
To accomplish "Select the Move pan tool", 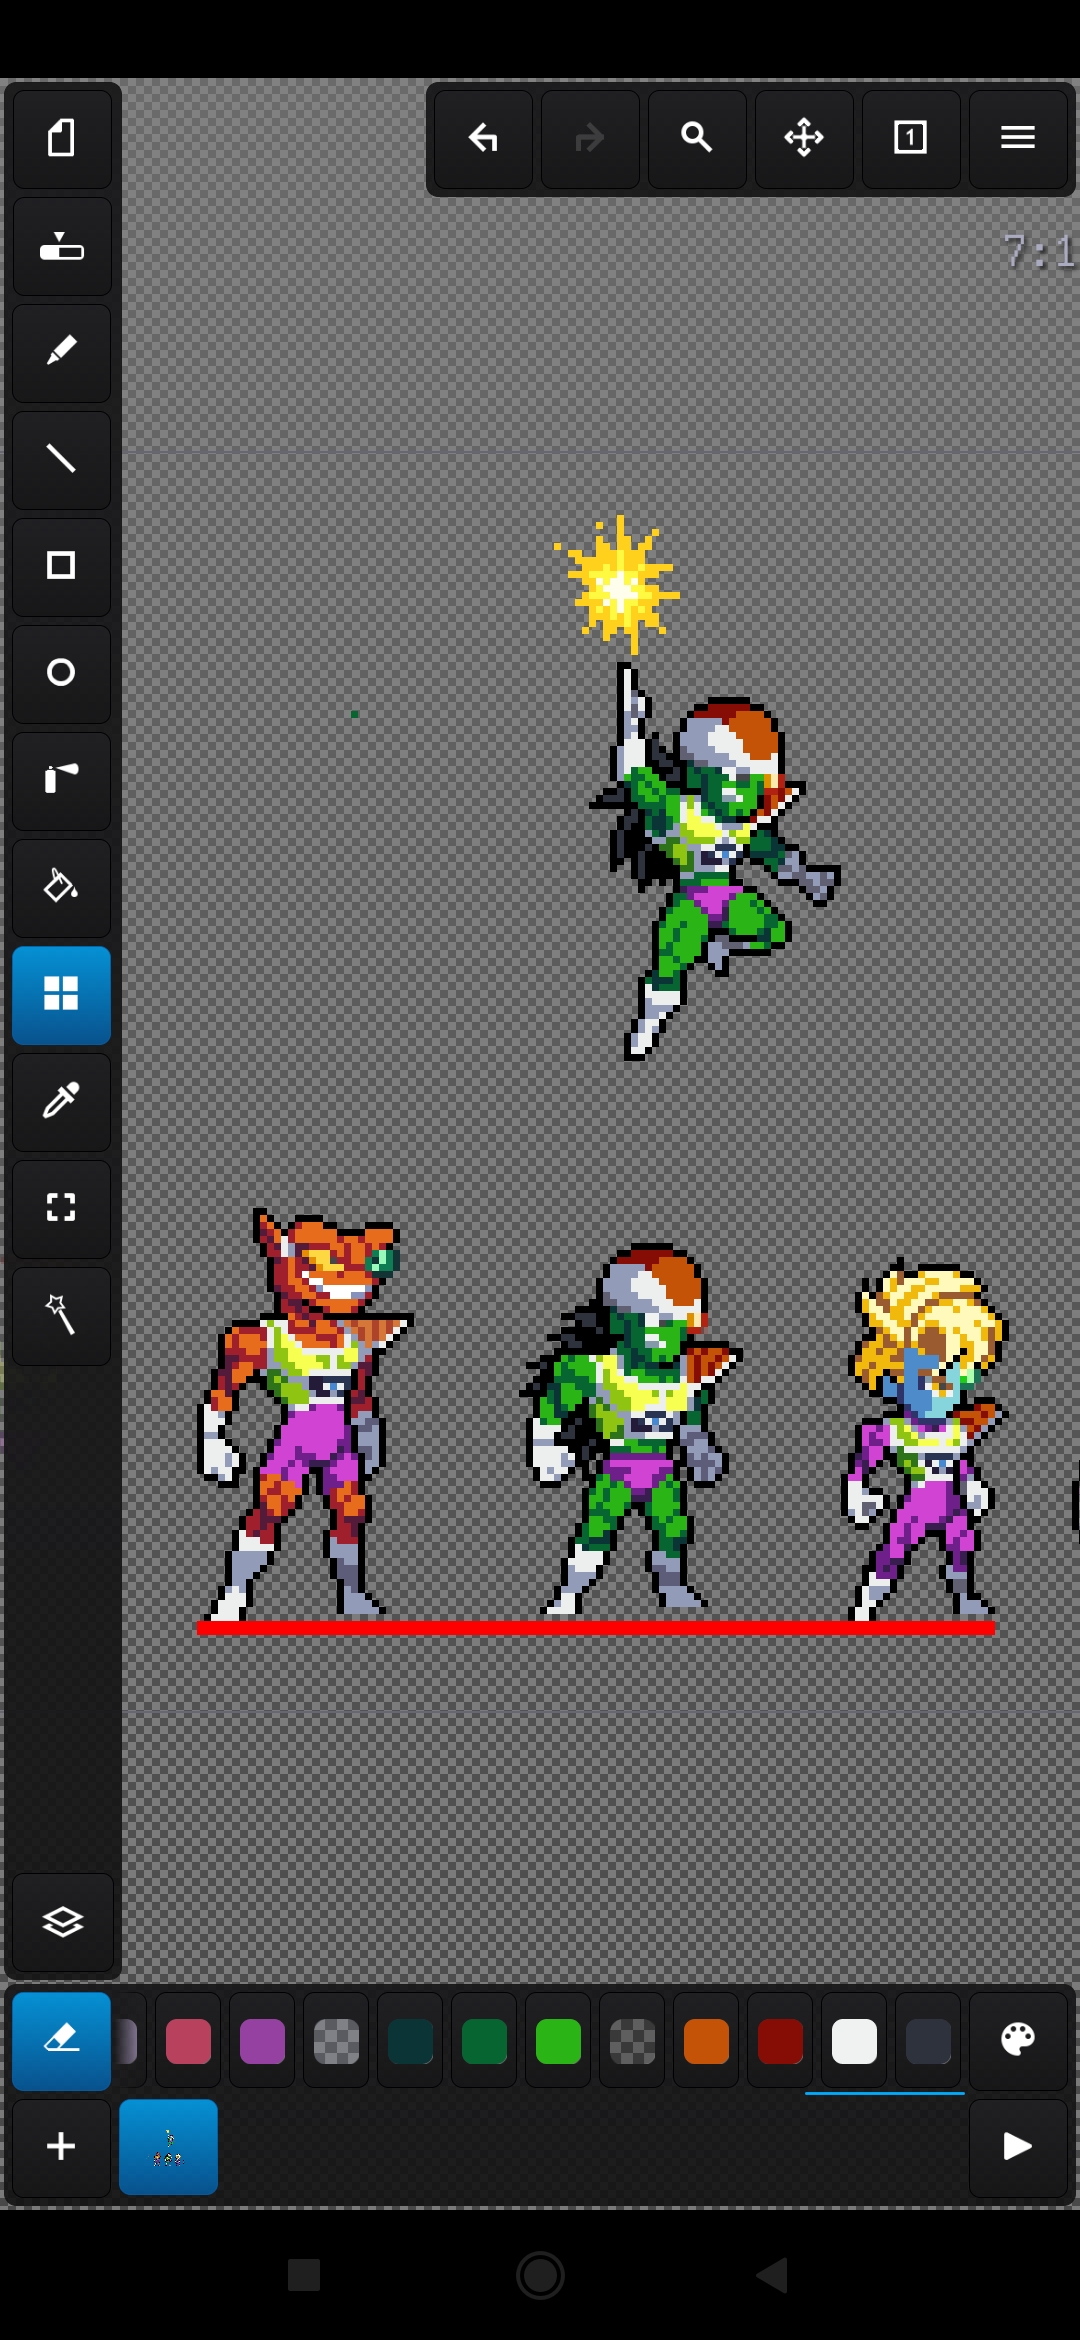I will tap(804, 138).
